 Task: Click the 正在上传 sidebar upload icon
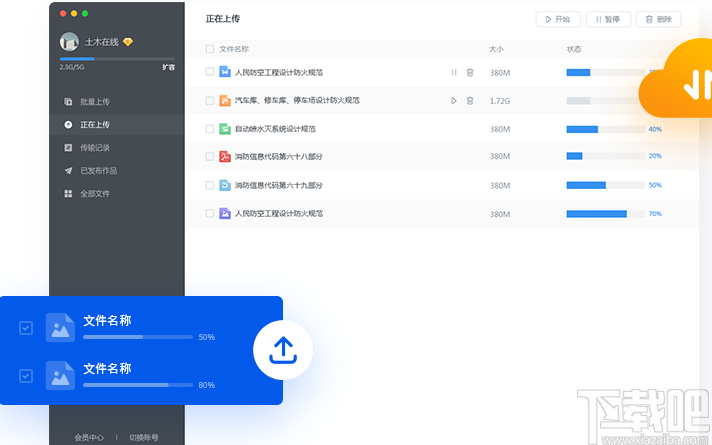(x=68, y=124)
